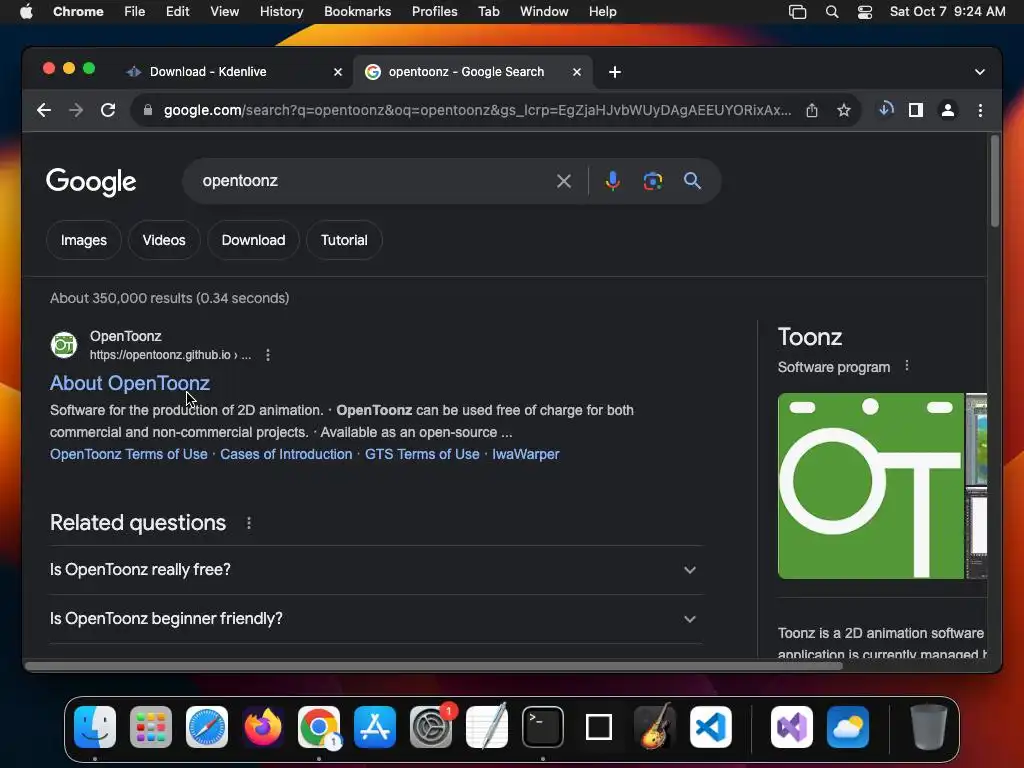
Task: Open the green OpenToonz logo image
Action: point(871,486)
